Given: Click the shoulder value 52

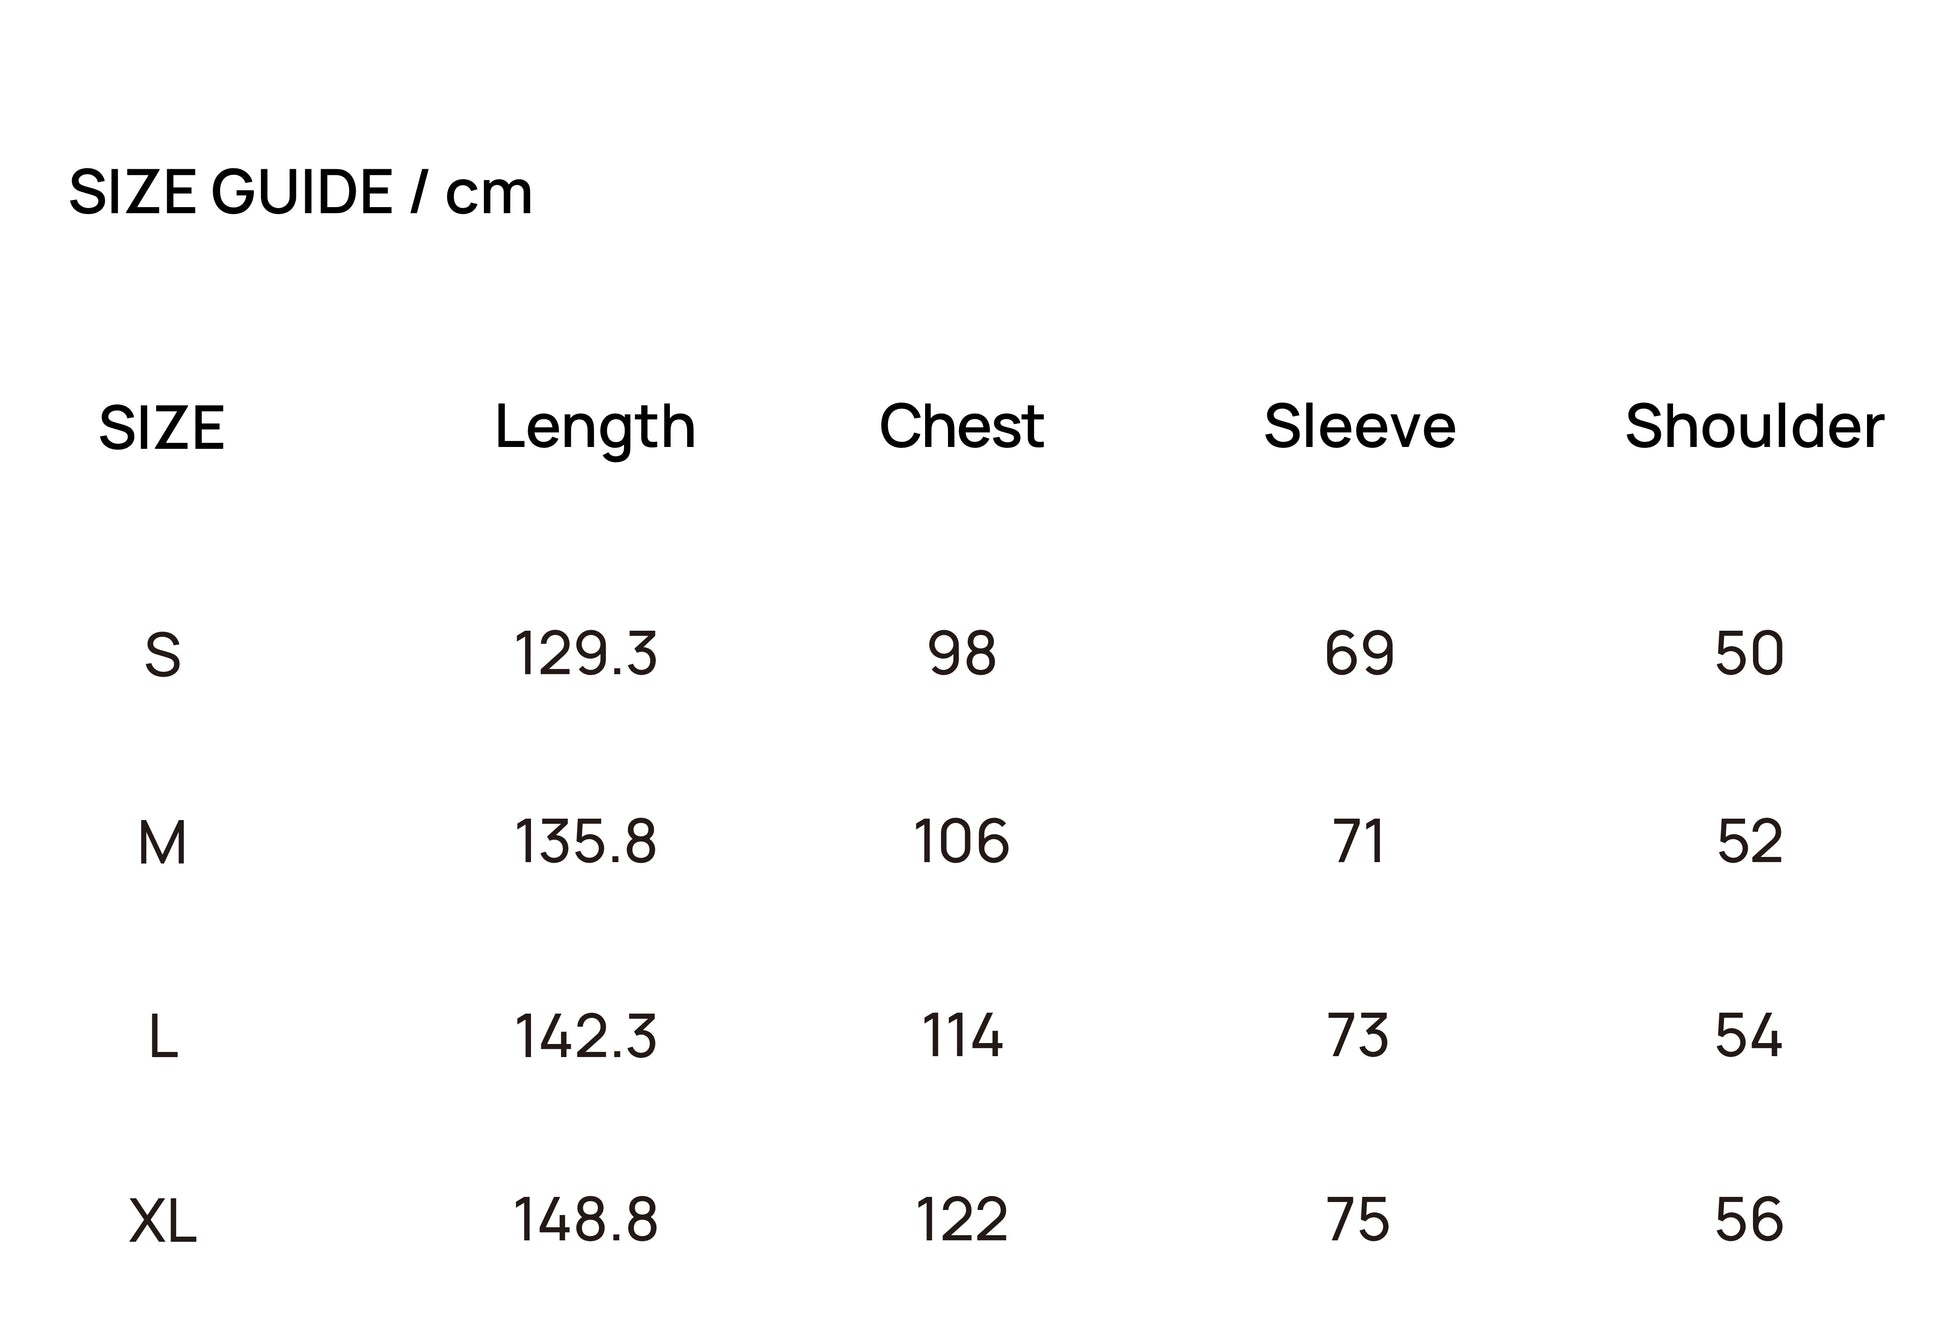Looking at the screenshot, I should click(x=1749, y=841).
